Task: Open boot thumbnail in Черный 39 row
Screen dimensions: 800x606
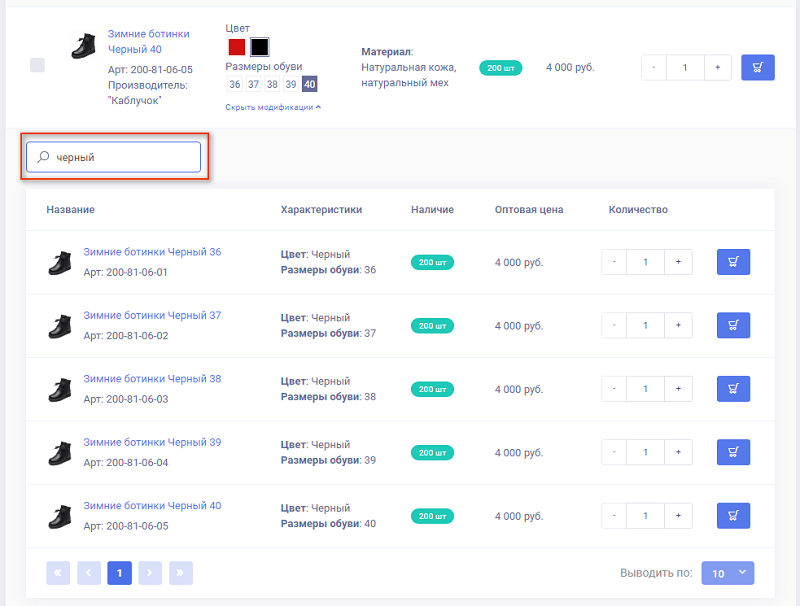Action: pos(60,453)
